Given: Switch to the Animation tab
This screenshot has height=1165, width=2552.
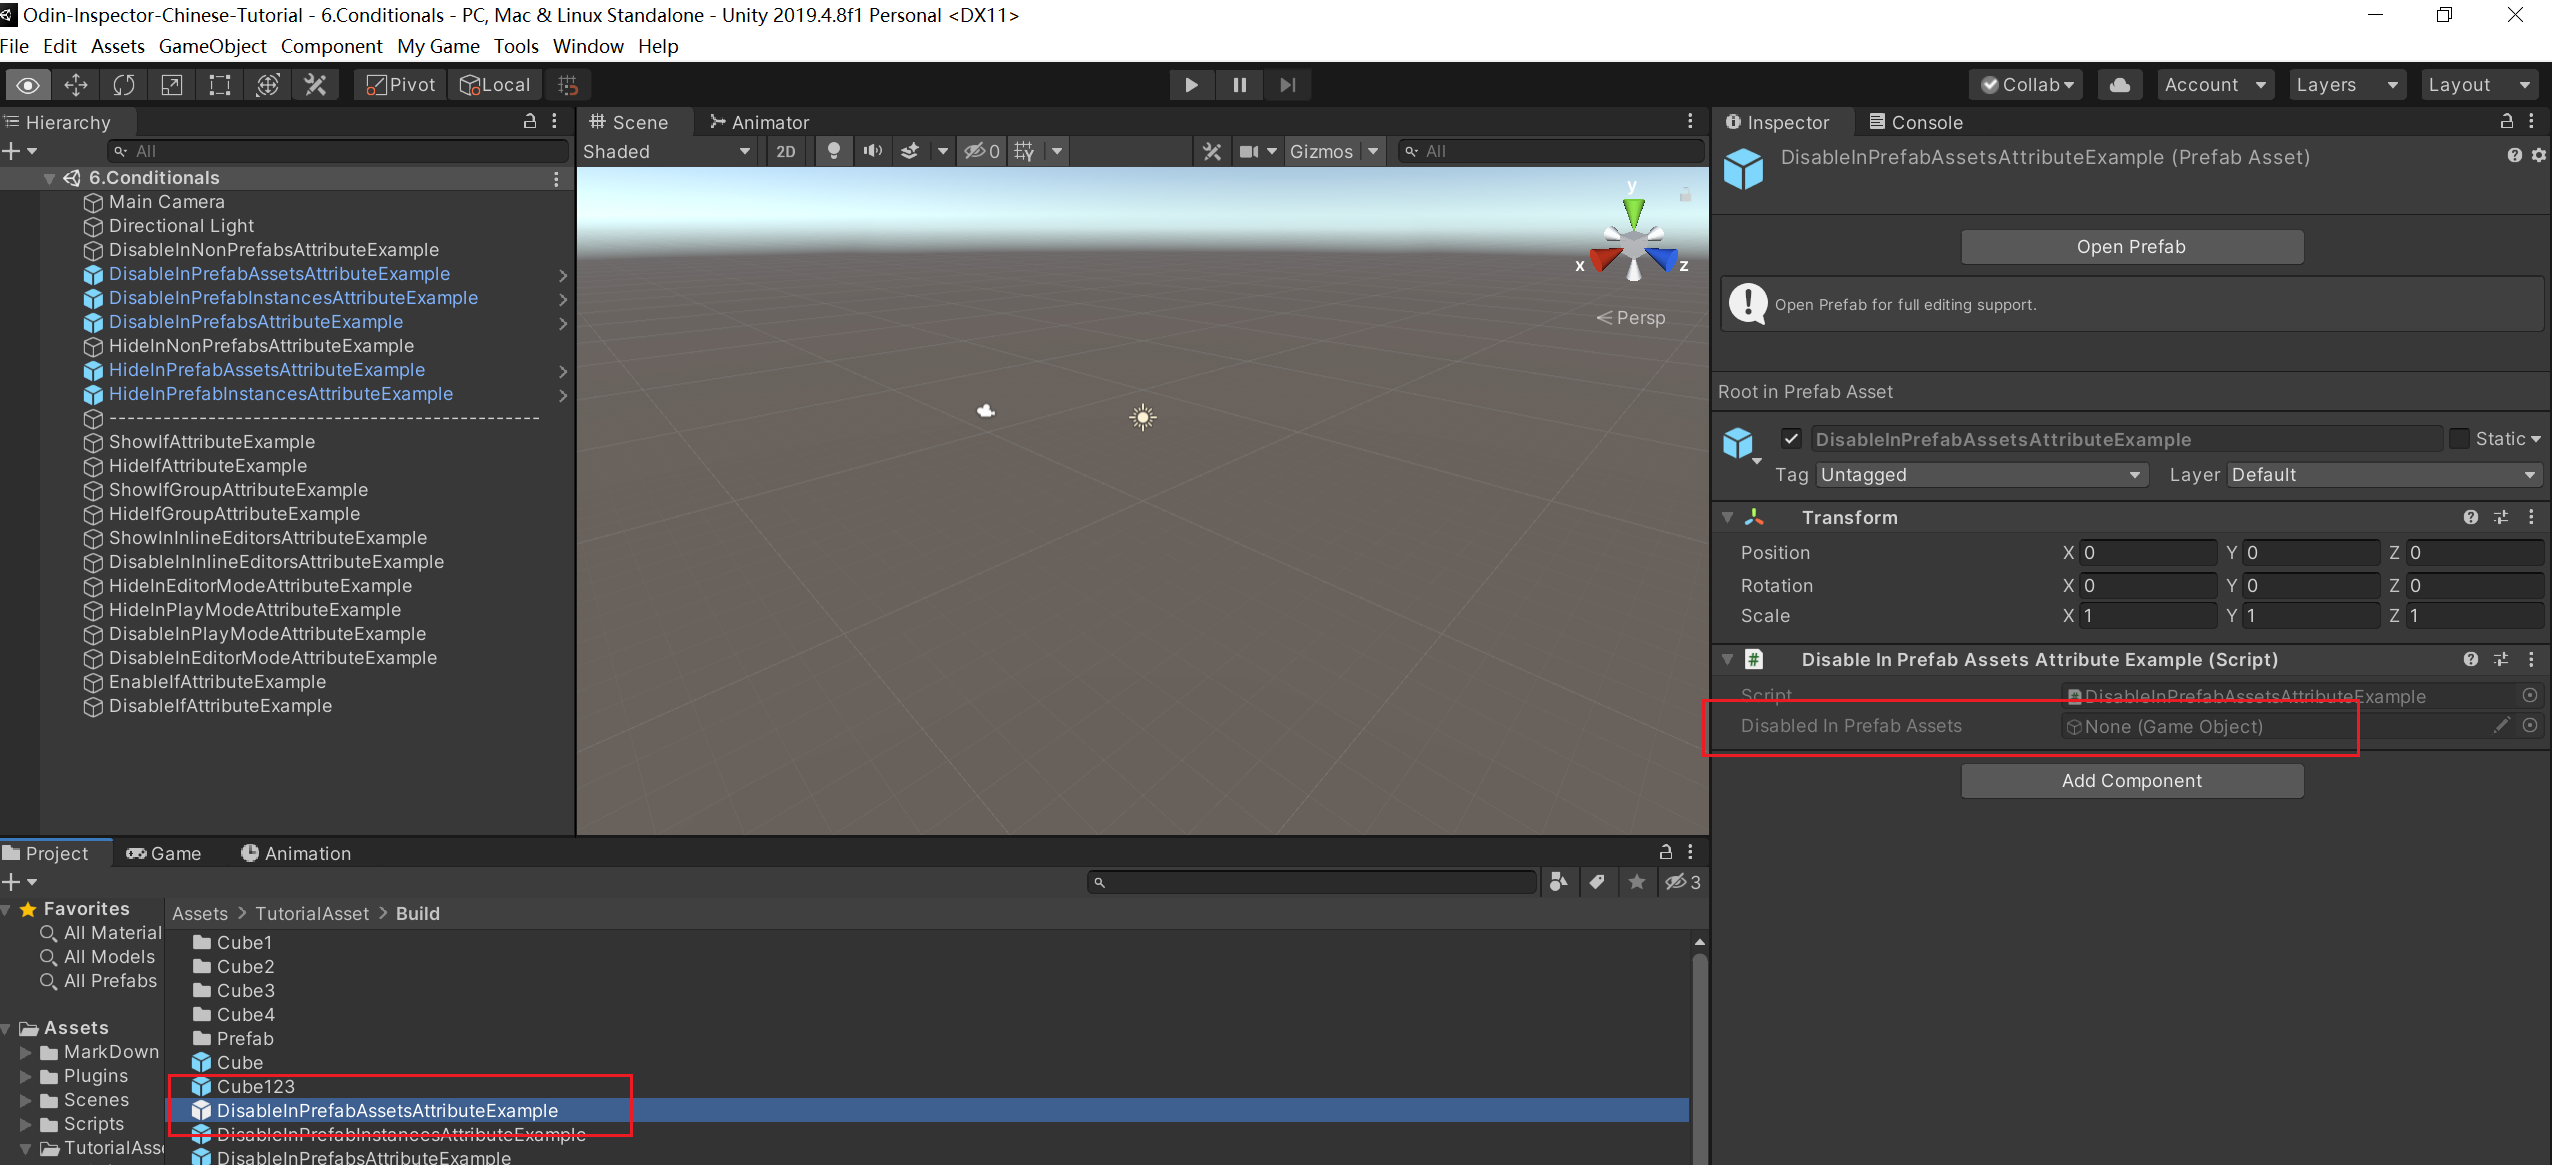Looking at the screenshot, I should click(296, 853).
